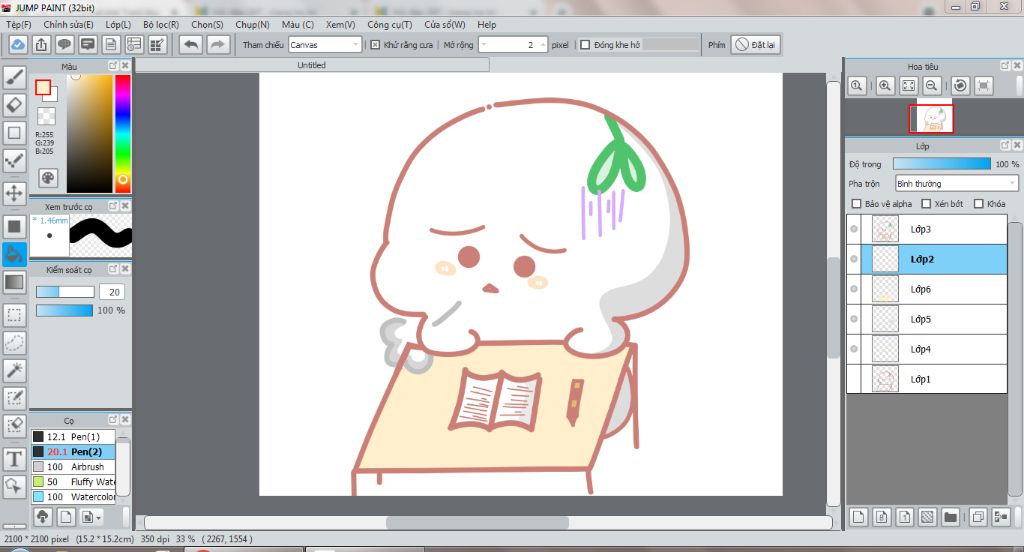This screenshot has width=1024, height=552.
Task: Click the transparent color swatch
Action: [x=46, y=116]
